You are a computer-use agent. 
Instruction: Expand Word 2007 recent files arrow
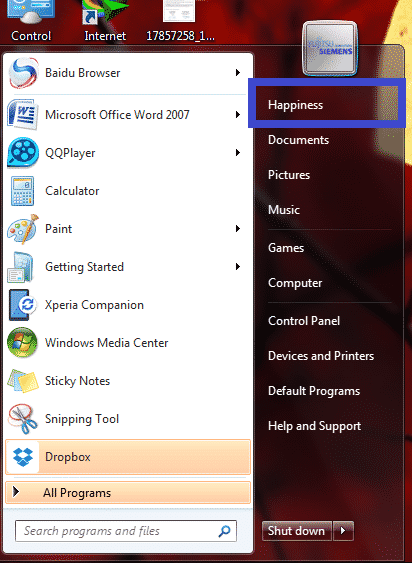(x=237, y=115)
